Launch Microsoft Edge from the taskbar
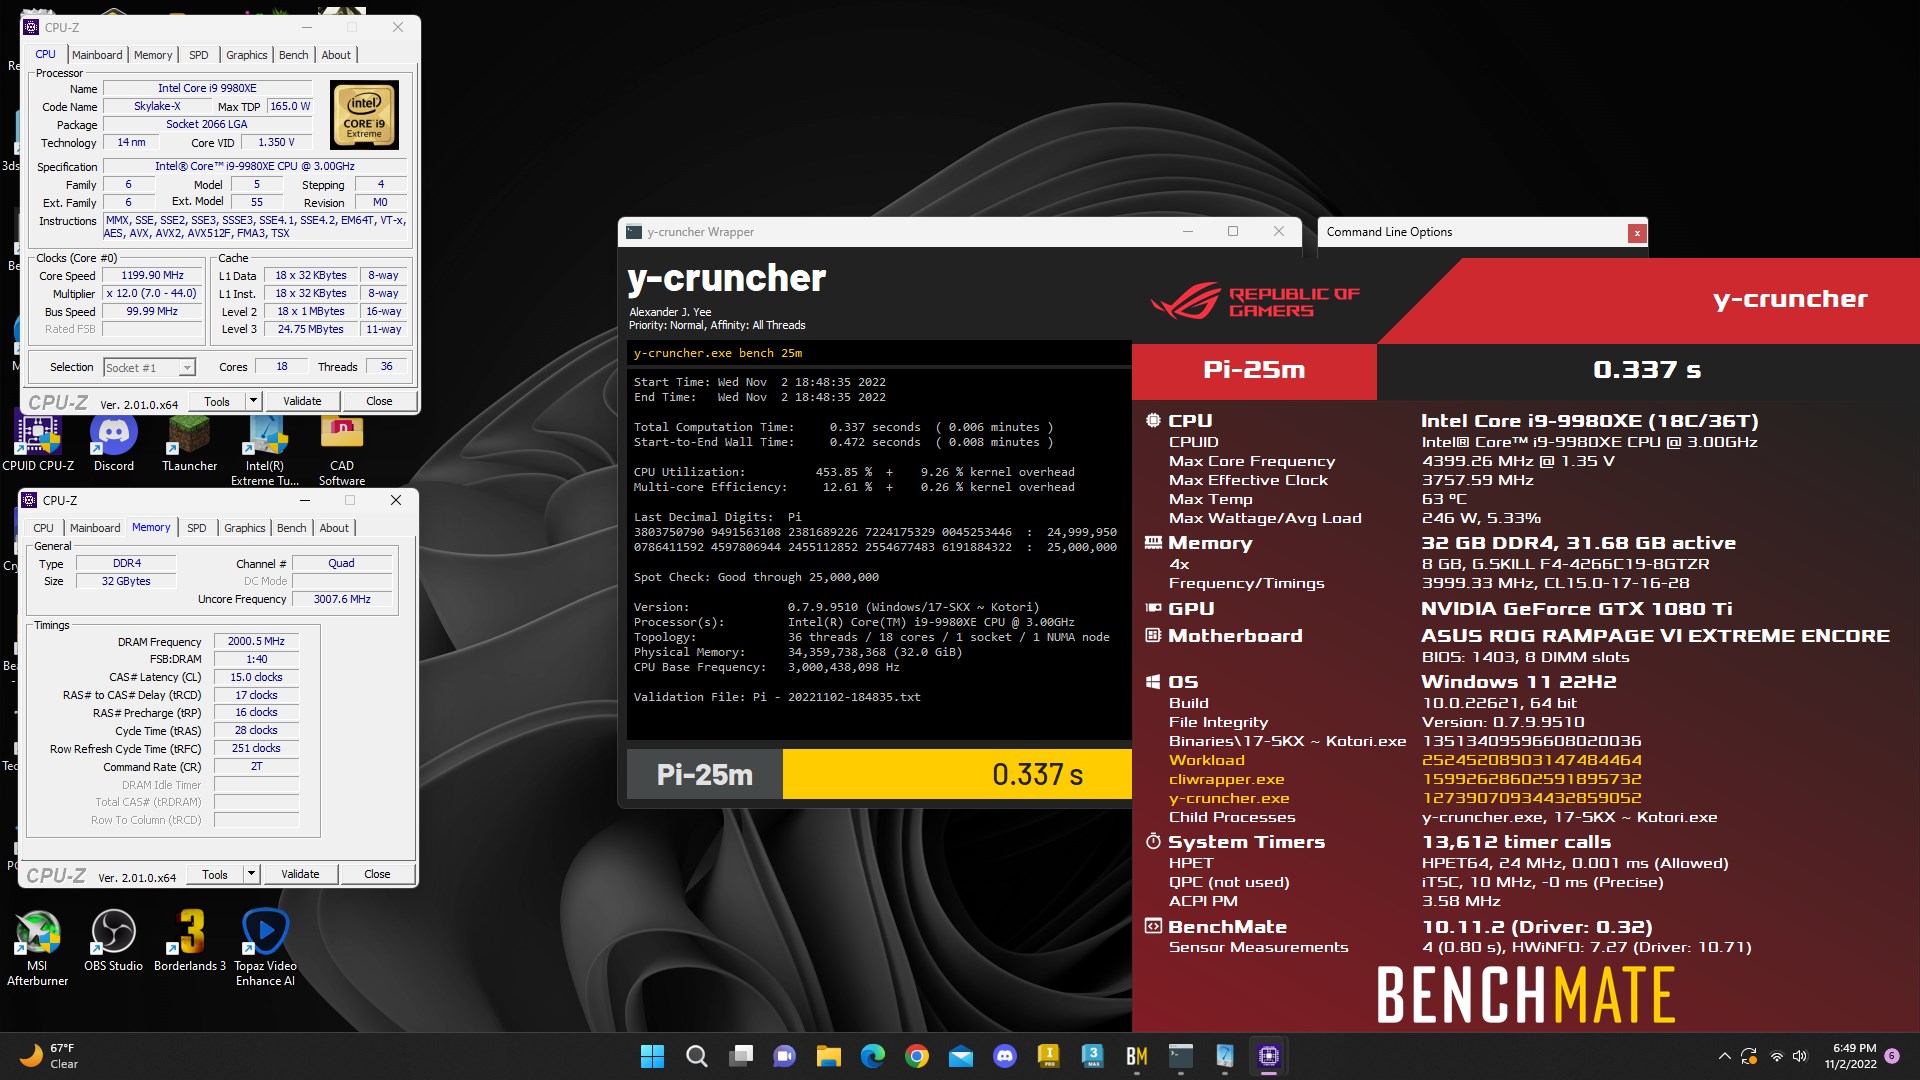 (873, 1056)
